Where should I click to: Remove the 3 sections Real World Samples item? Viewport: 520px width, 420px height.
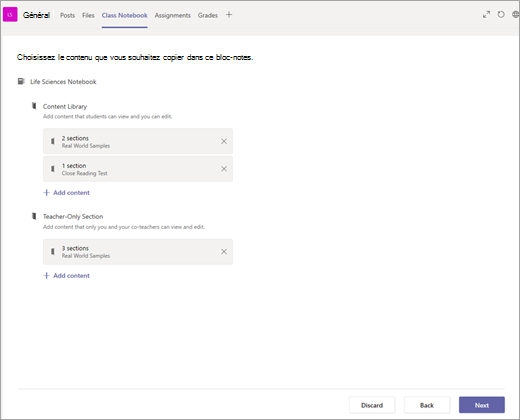coord(224,252)
